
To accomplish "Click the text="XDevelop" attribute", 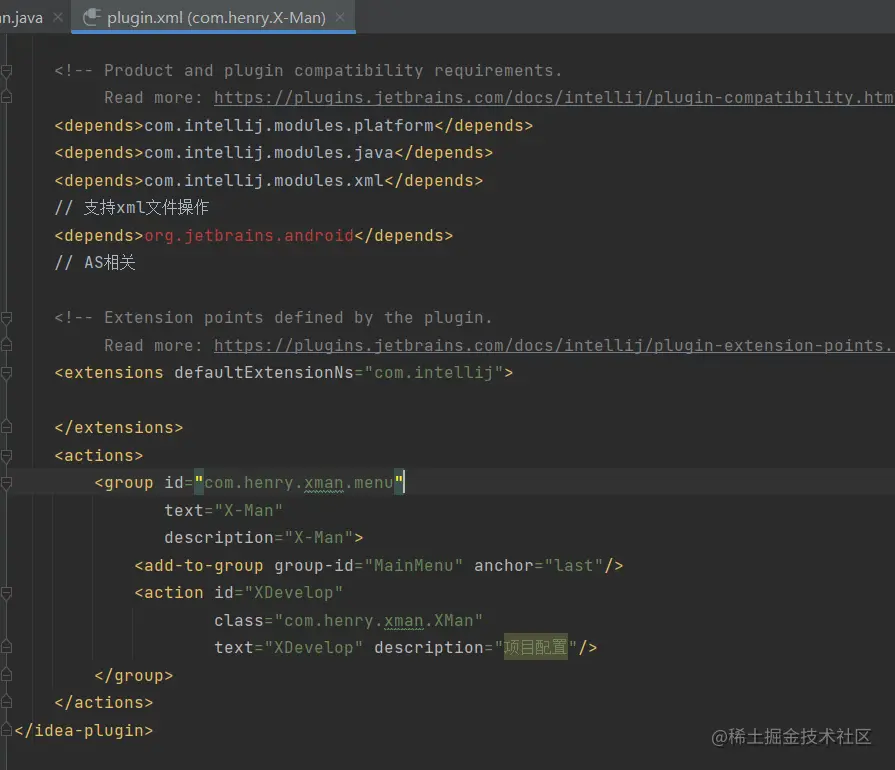I will point(288,647).
